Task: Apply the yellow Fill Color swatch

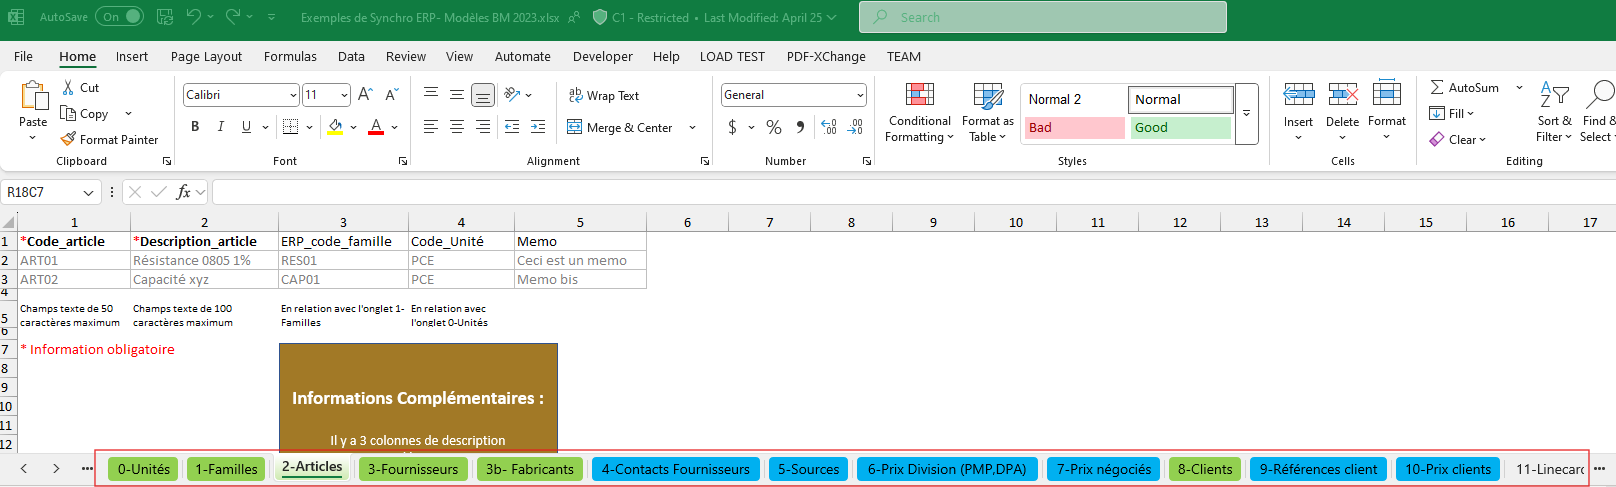Action: coord(335,127)
